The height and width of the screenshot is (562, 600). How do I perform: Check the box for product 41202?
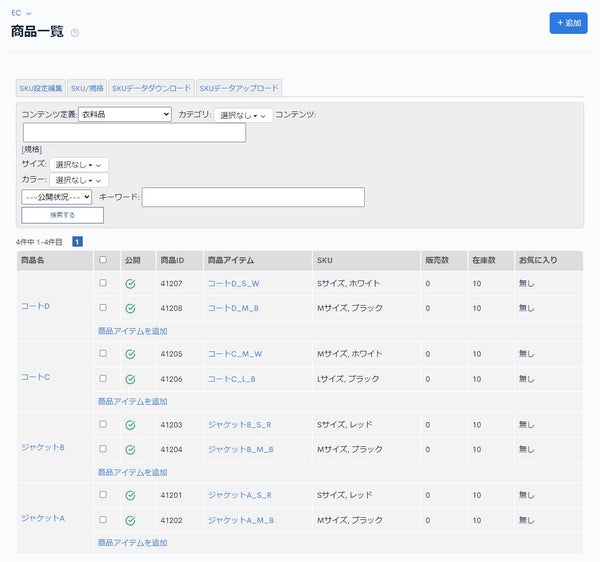coord(103,520)
